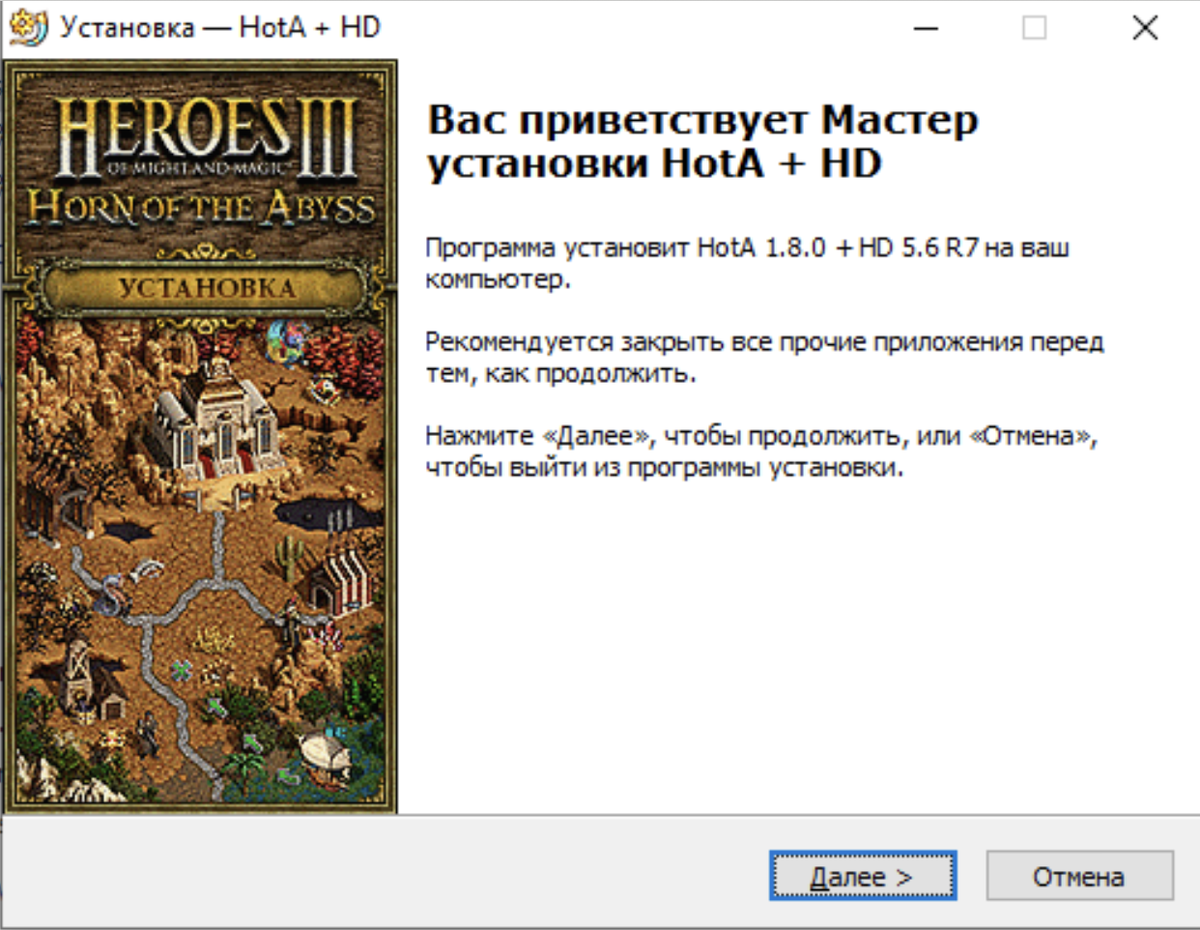The image size is (1200, 930).
Task: Click the Далее button to continue
Action: point(862,876)
